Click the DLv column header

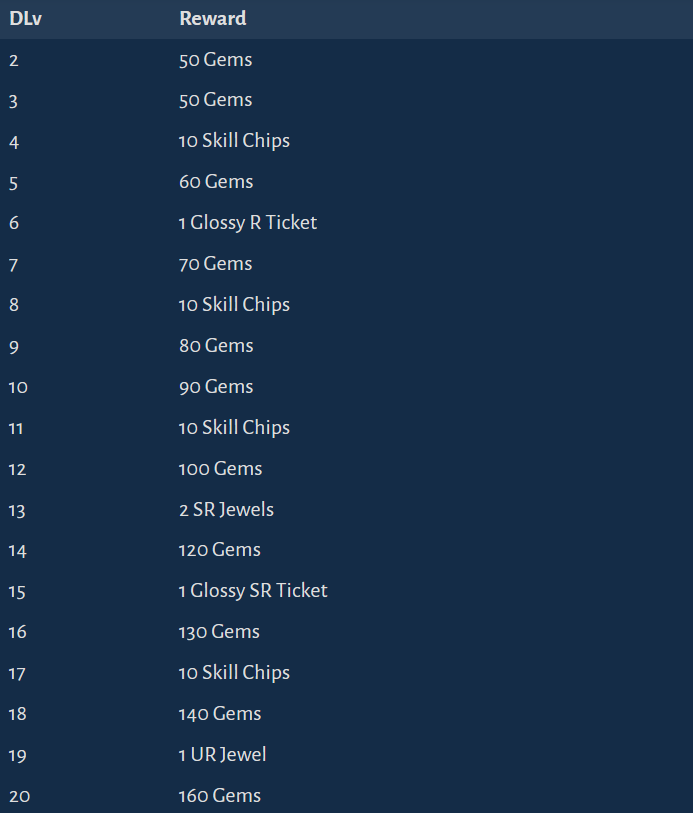click(x=25, y=19)
